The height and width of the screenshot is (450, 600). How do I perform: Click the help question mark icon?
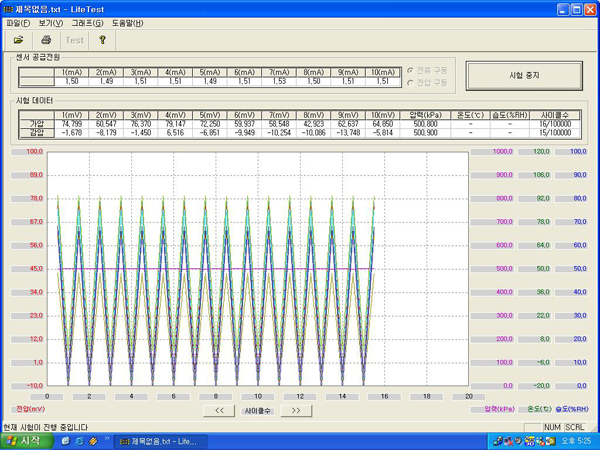pyautogui.click(x=102, y=39)
